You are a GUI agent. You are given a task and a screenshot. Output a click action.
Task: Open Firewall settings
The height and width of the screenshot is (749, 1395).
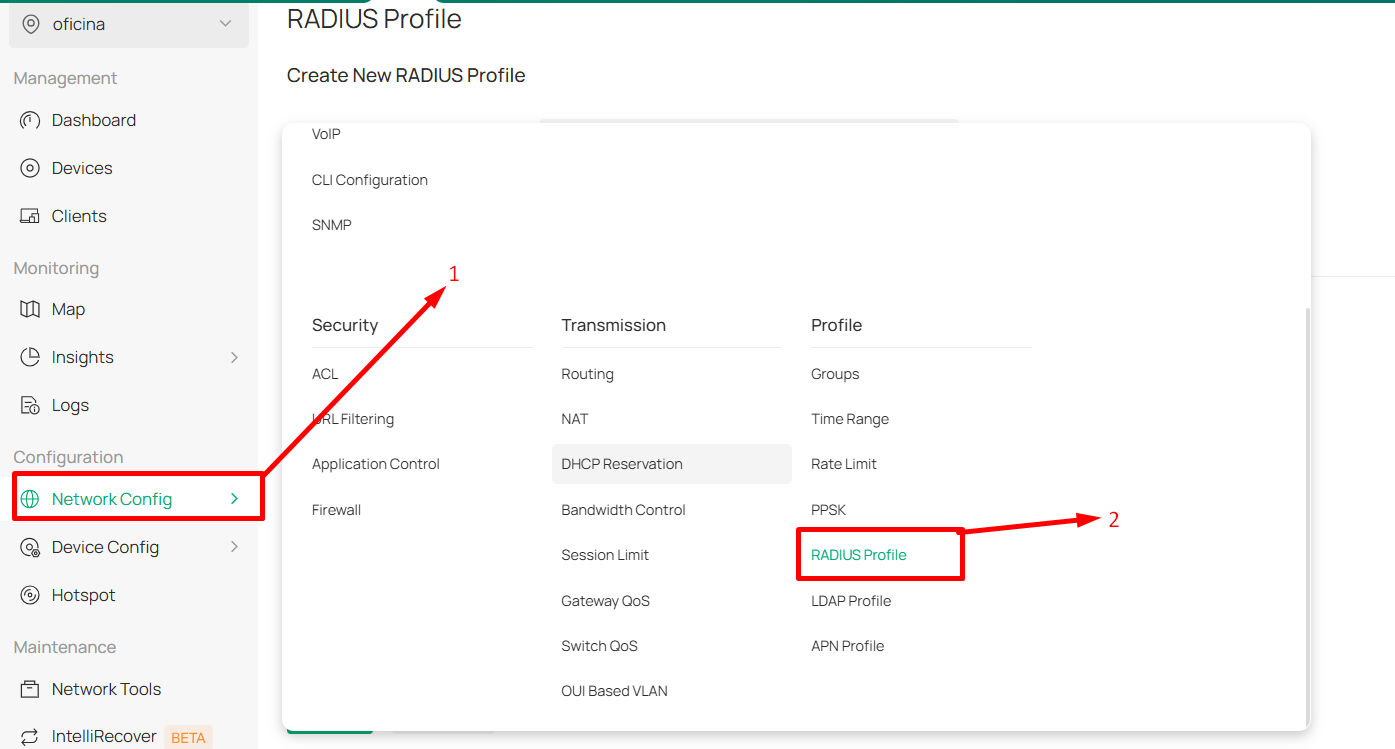pyautogui.click(x=336, y=510)
